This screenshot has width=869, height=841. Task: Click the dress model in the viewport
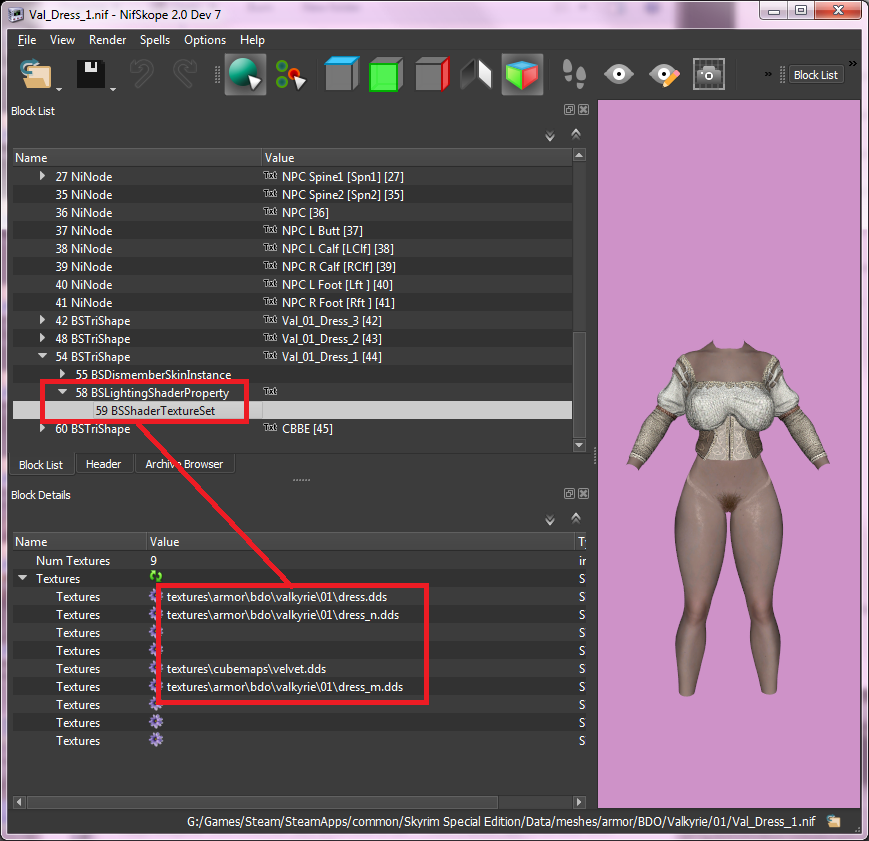[727, 516]
